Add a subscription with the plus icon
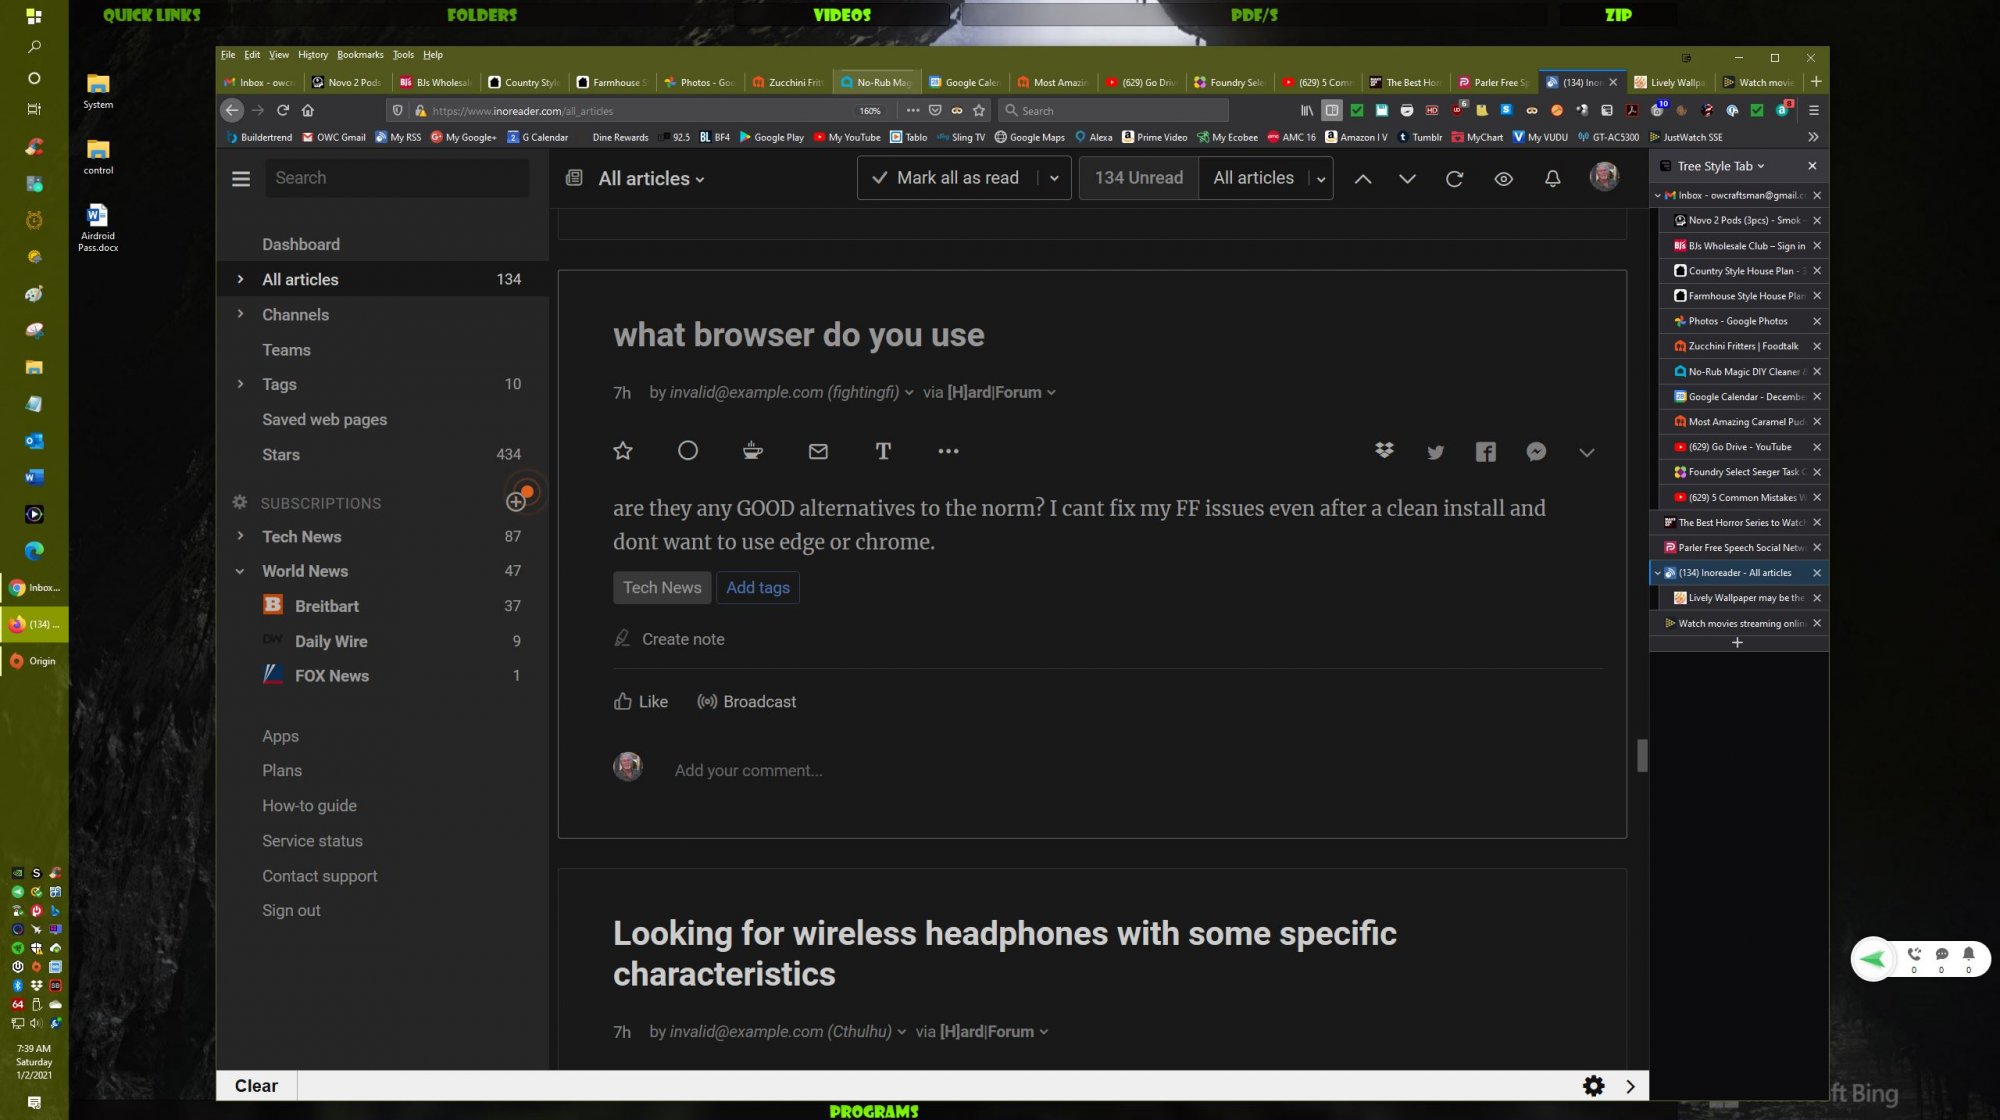 (516, 502)
